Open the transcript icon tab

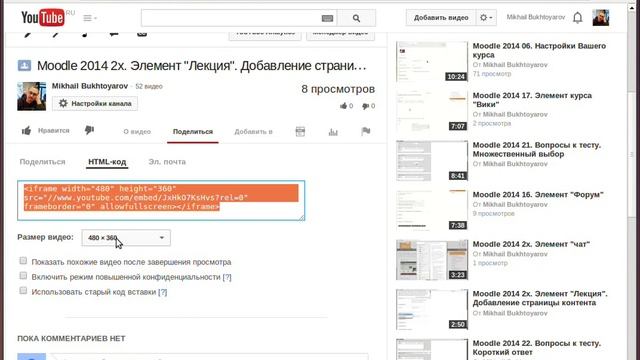(x=300, y=131)
